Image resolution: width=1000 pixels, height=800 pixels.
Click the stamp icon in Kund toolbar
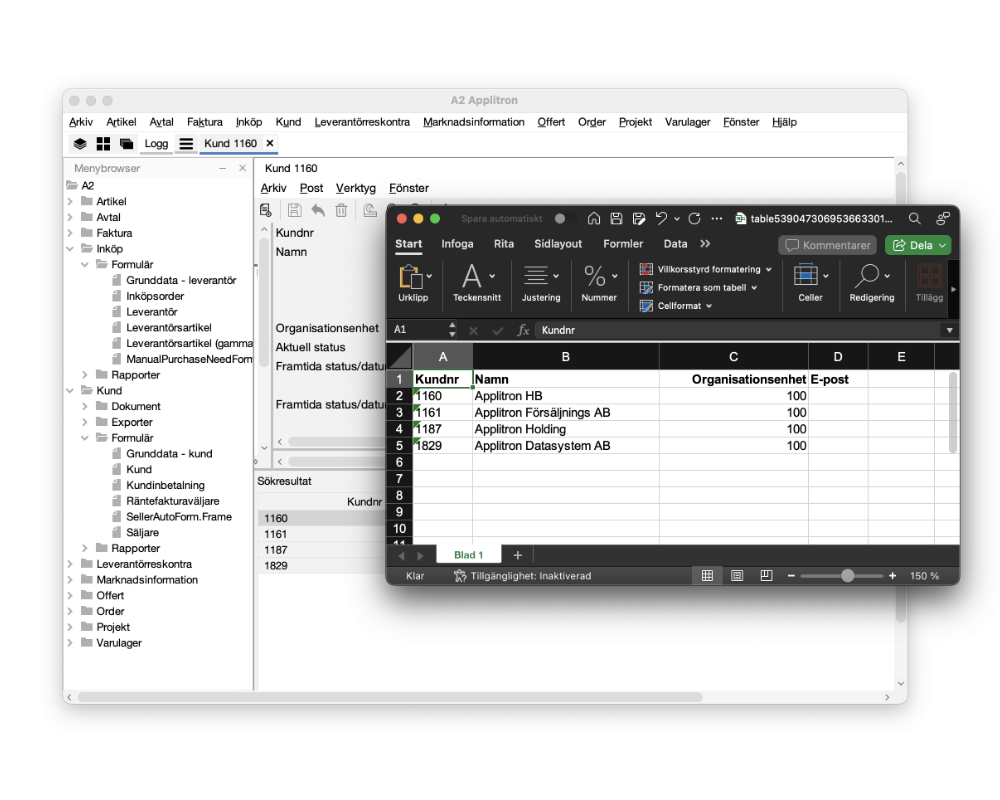click(x=370, y=210)
